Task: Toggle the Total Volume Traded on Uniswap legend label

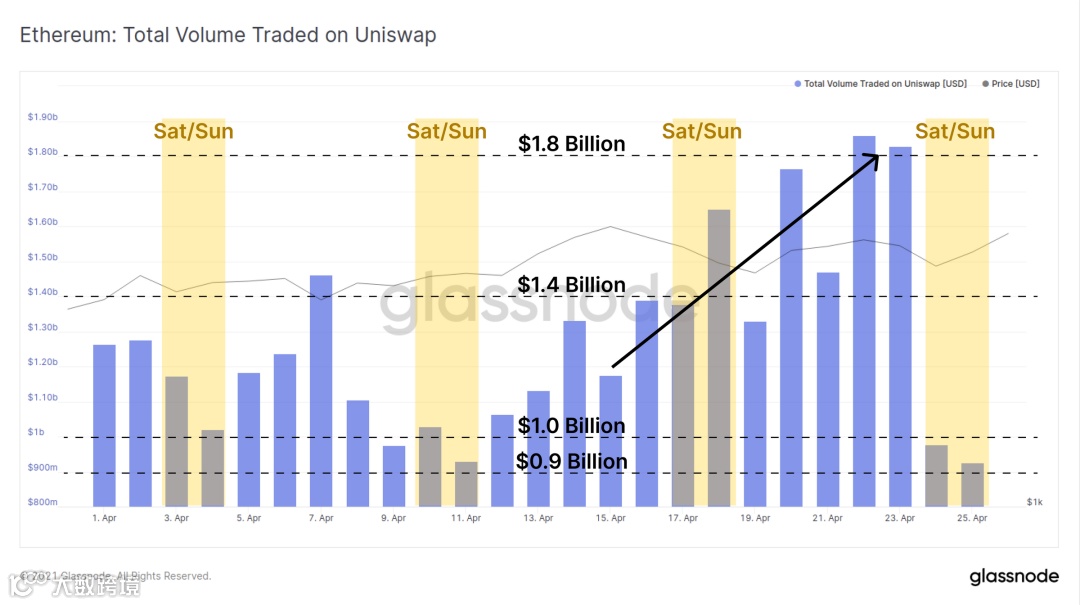Action: coord(885,84)
